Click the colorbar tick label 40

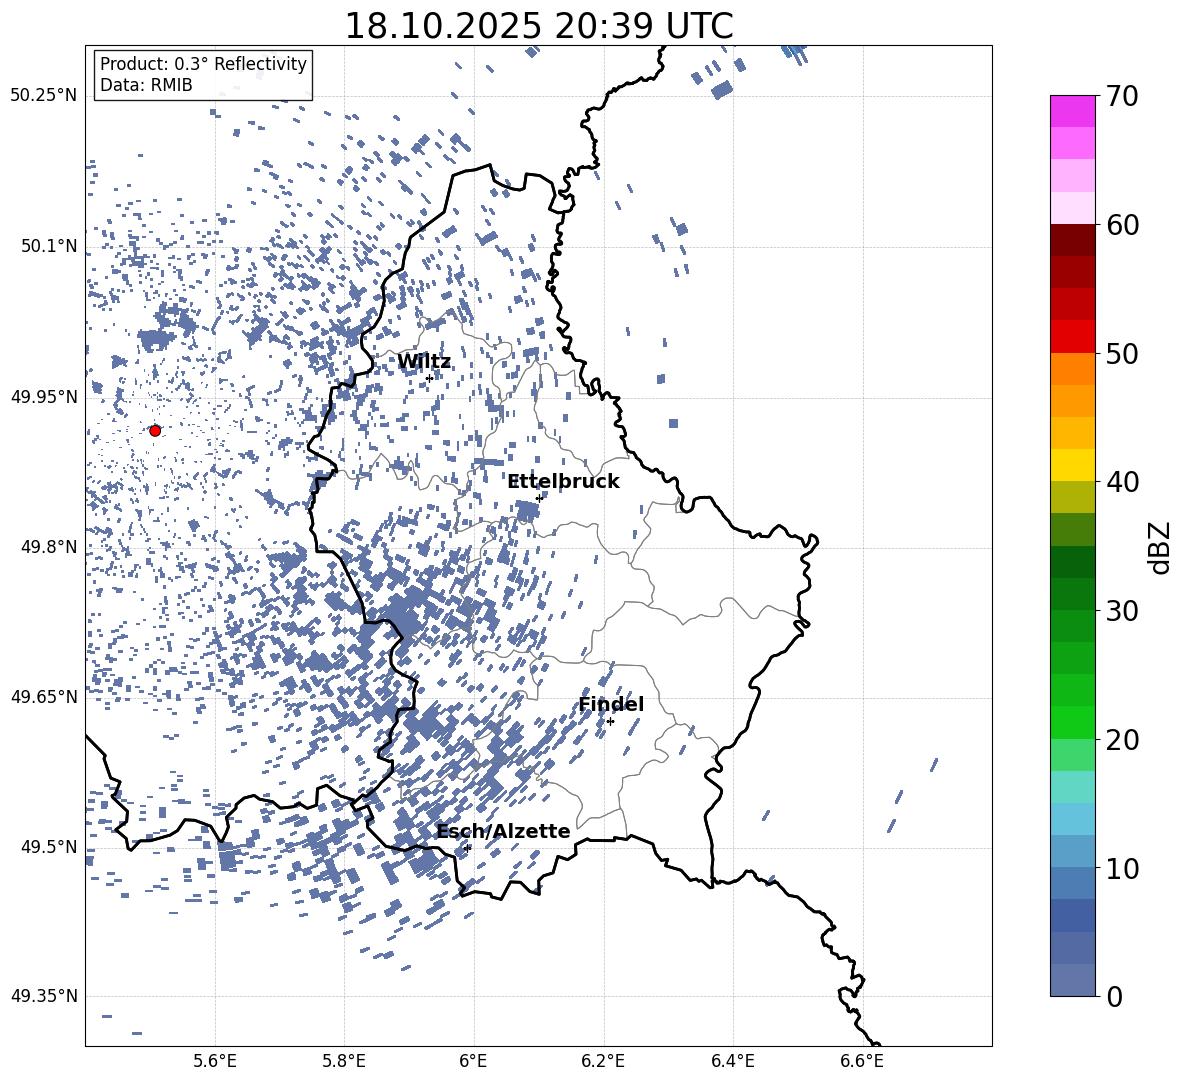1122,482
